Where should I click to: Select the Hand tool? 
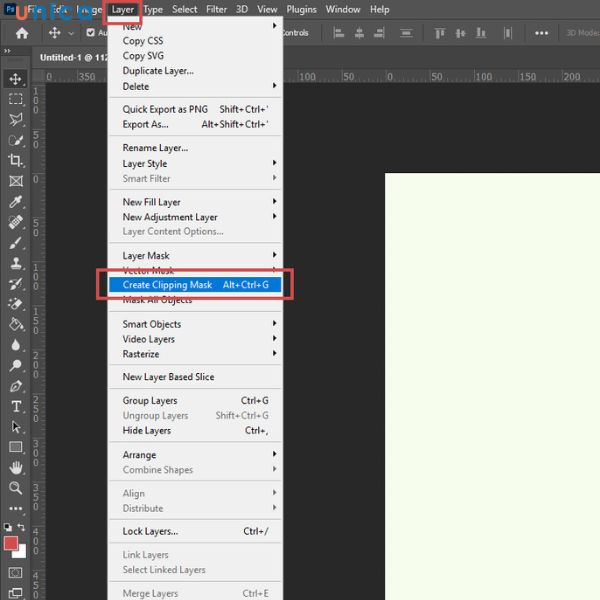point(16,467)
